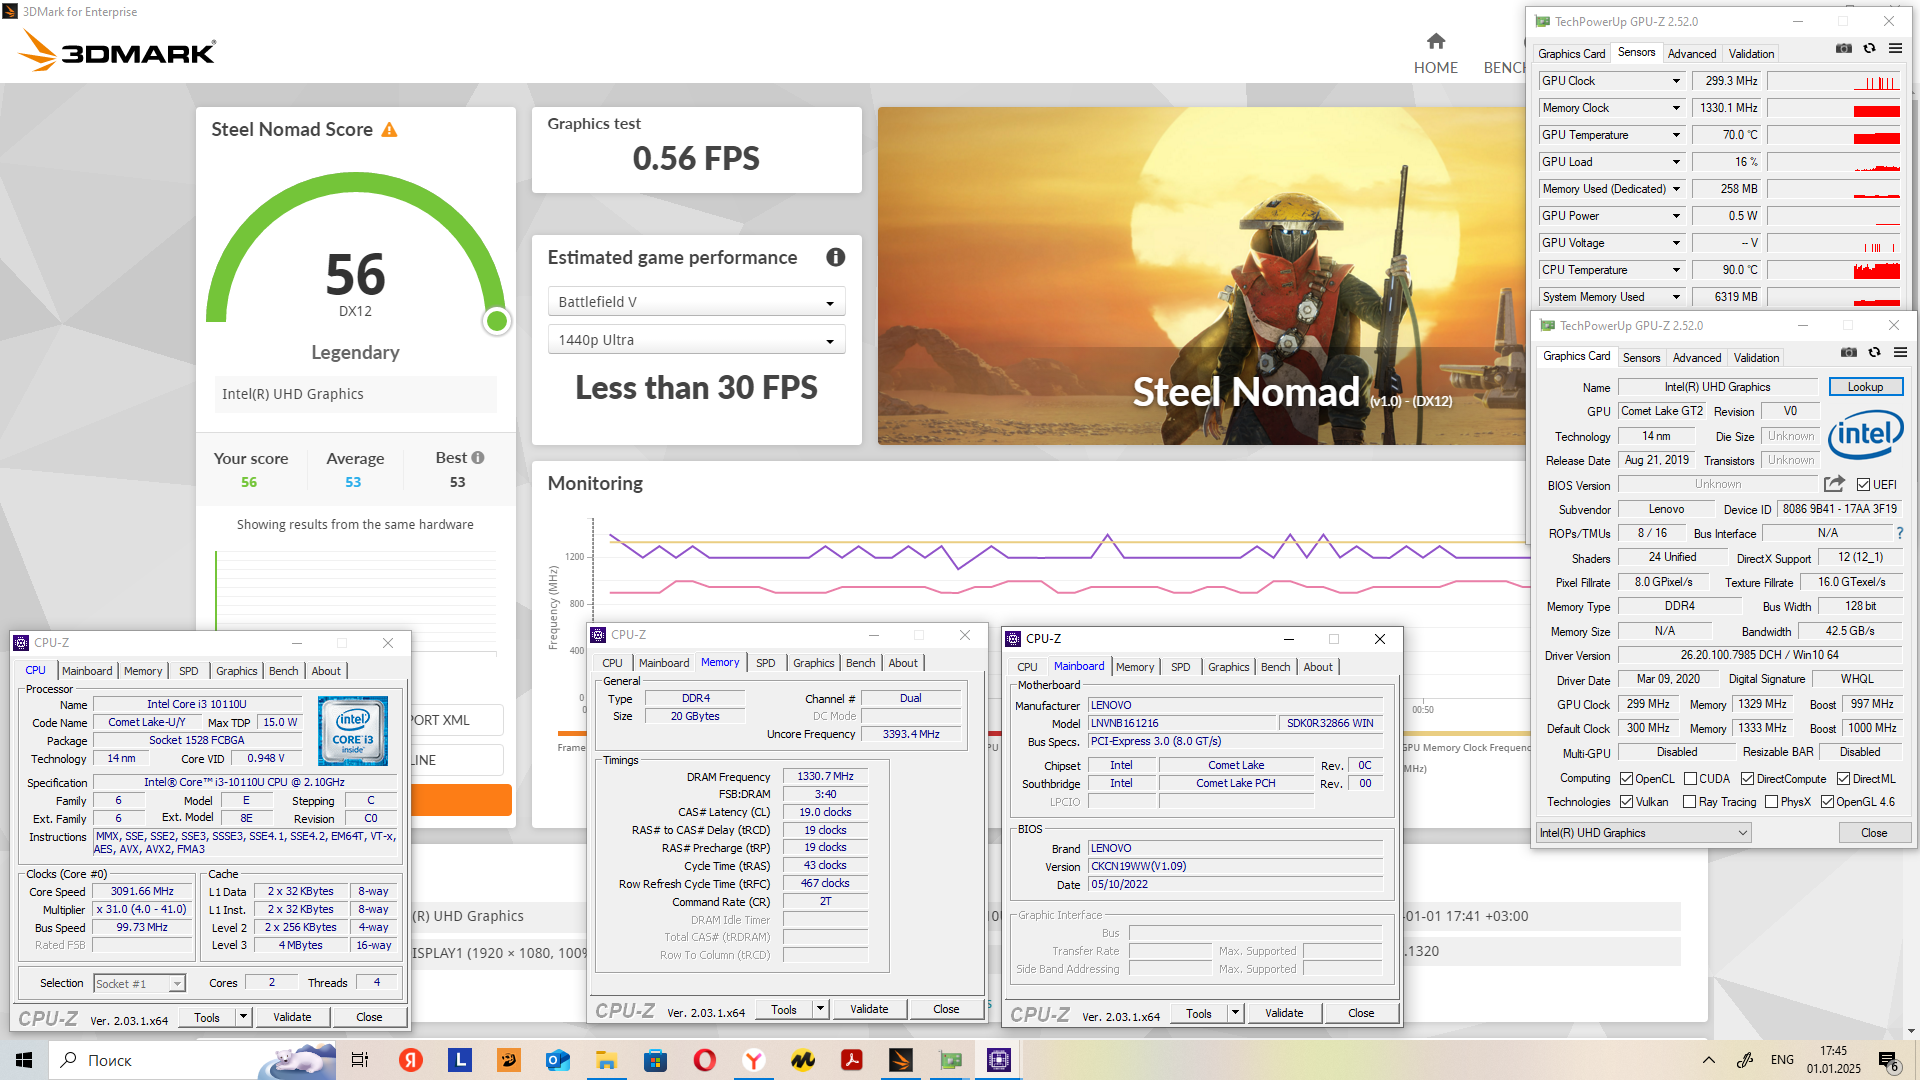Toggle the Ray Tracing checkbox
Screen dimensions: 1920x1080
pos(1690,802)
